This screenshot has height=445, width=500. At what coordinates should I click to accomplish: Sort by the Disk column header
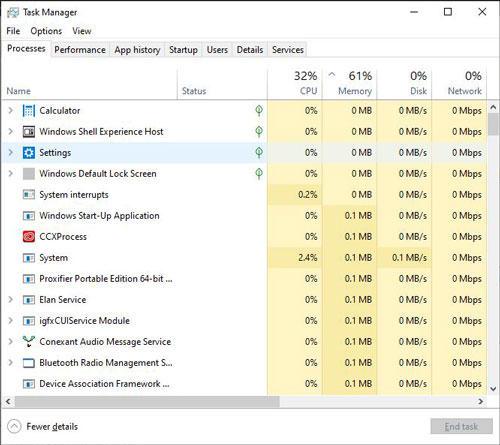(404, 84)
